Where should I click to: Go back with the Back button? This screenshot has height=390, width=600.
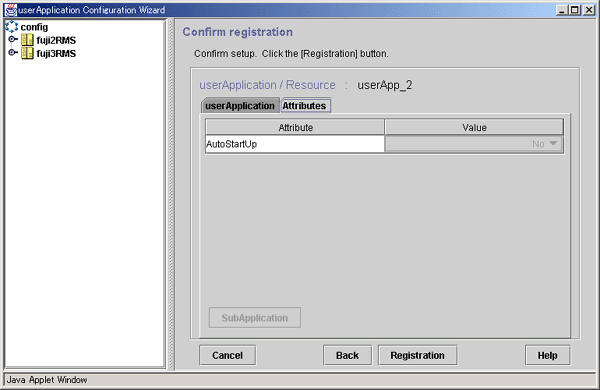347,355
